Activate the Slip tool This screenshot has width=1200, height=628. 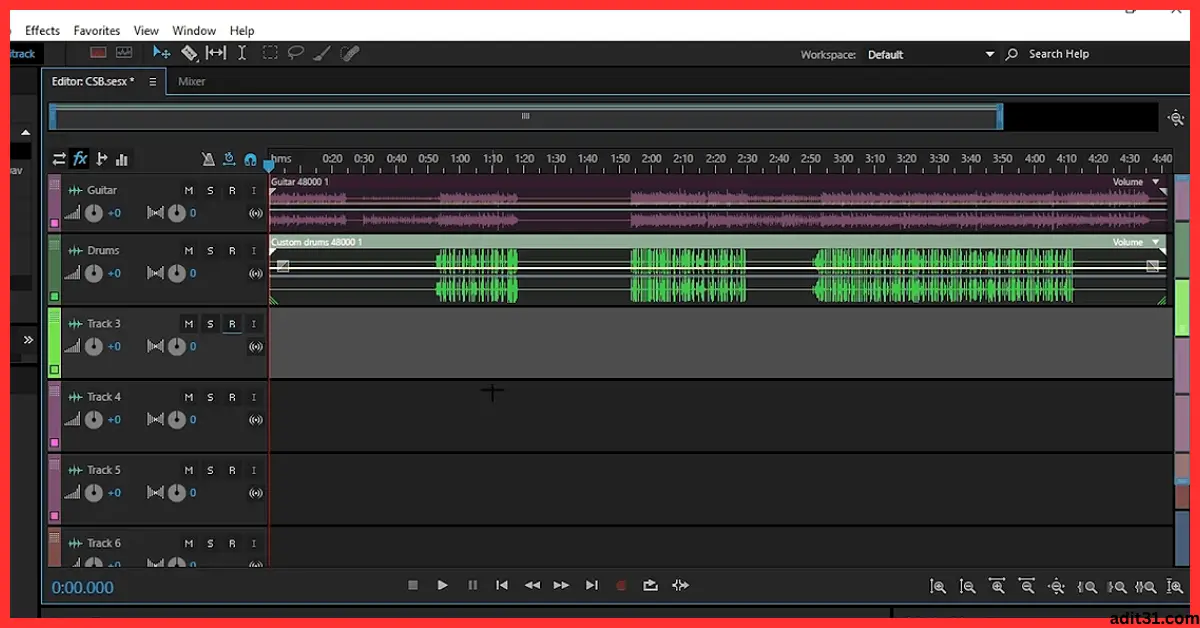pyautogui.click(x=215, y=52)
